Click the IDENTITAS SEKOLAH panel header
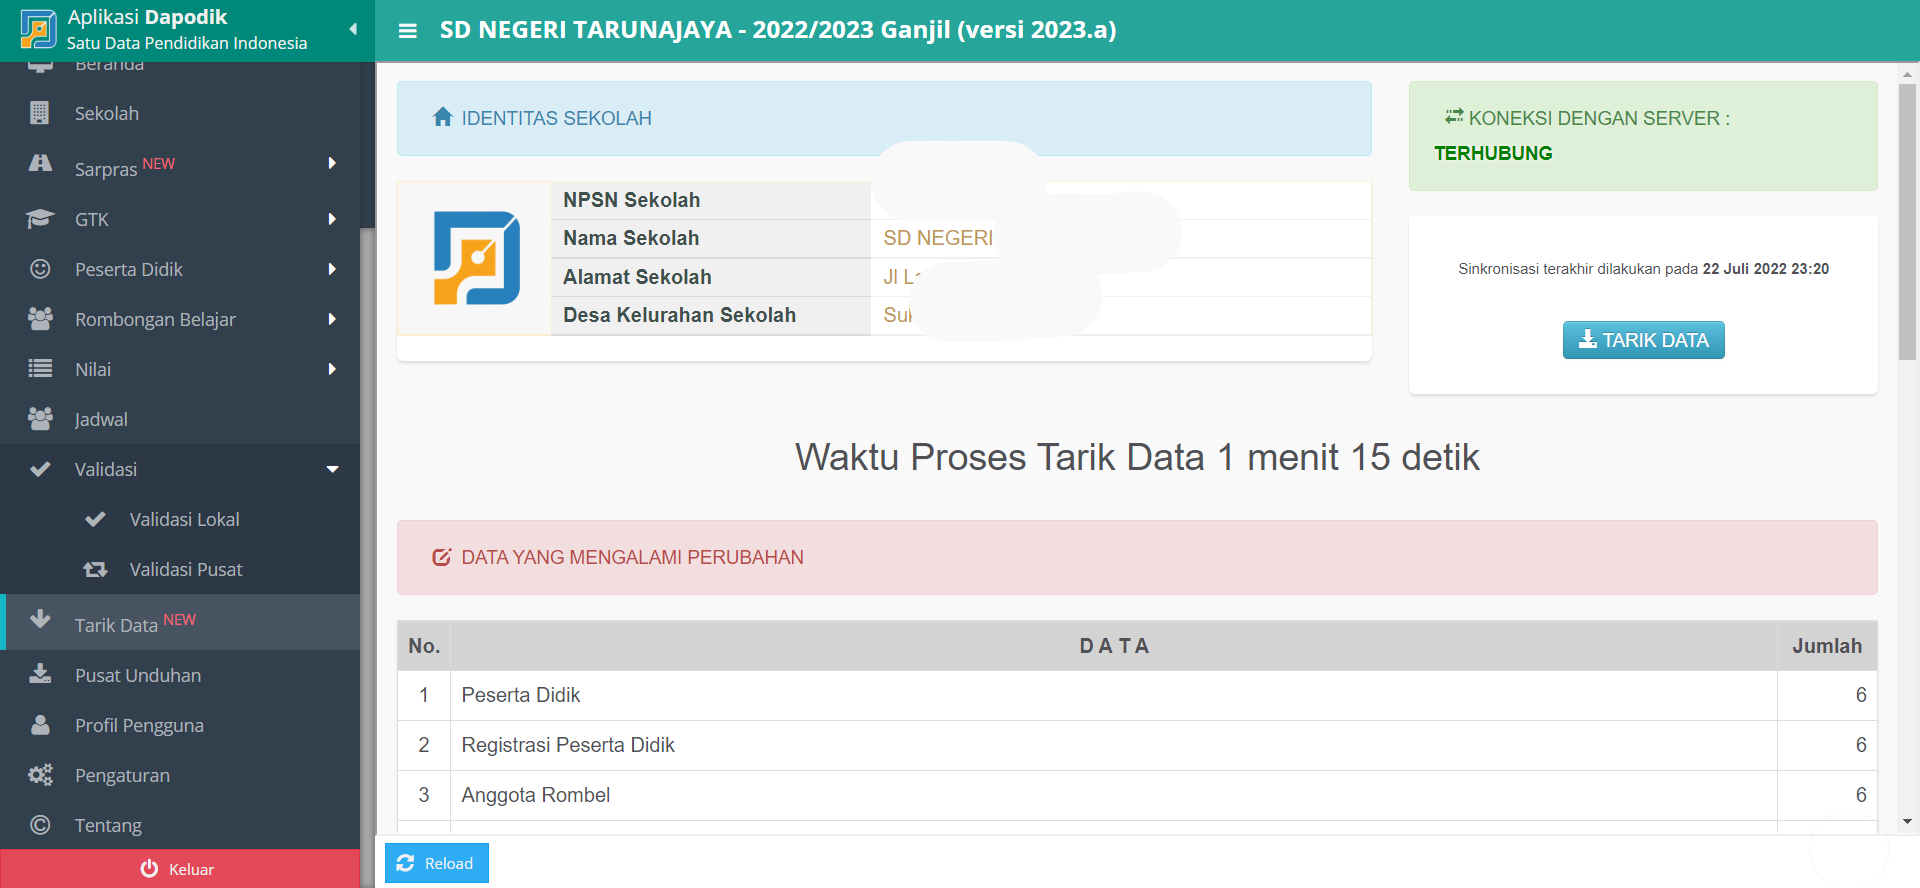The image size is (1920, 888). coord(884,118)
